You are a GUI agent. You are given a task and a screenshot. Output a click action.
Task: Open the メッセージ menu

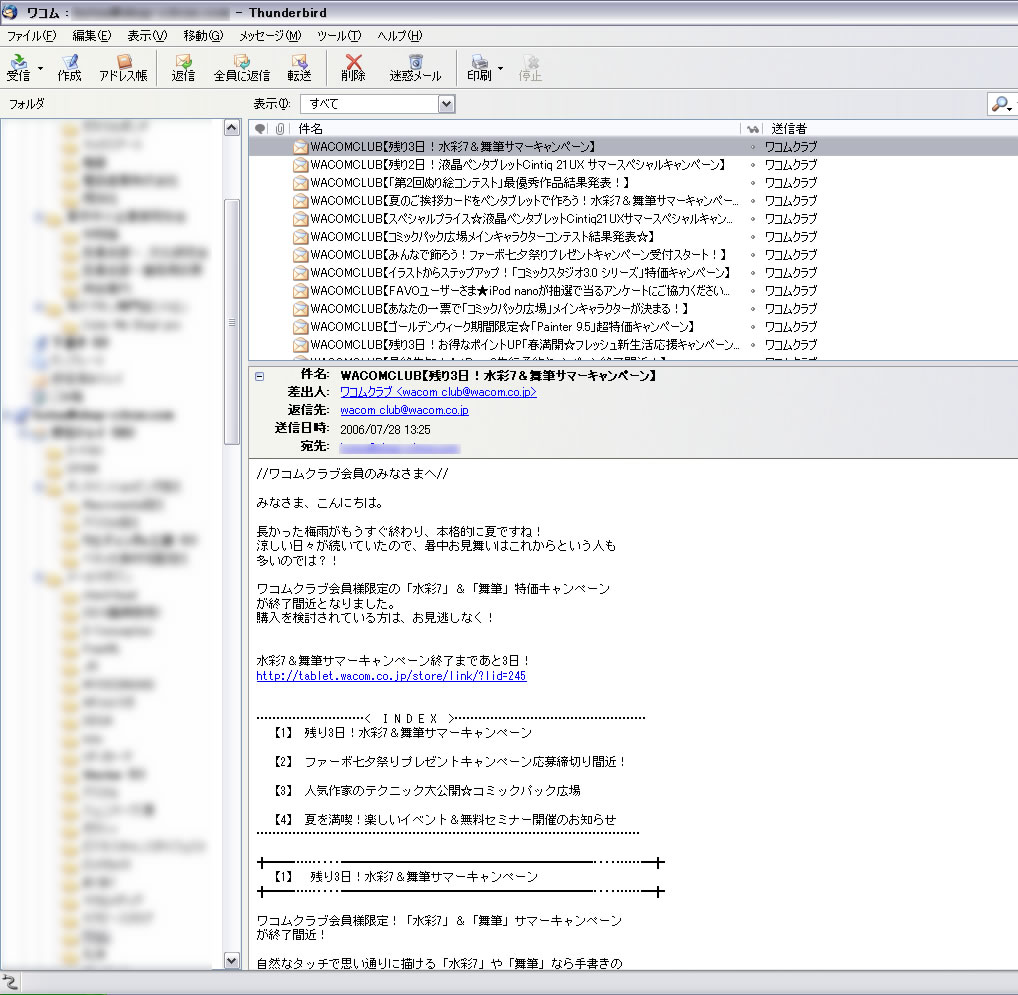[269, 36]
